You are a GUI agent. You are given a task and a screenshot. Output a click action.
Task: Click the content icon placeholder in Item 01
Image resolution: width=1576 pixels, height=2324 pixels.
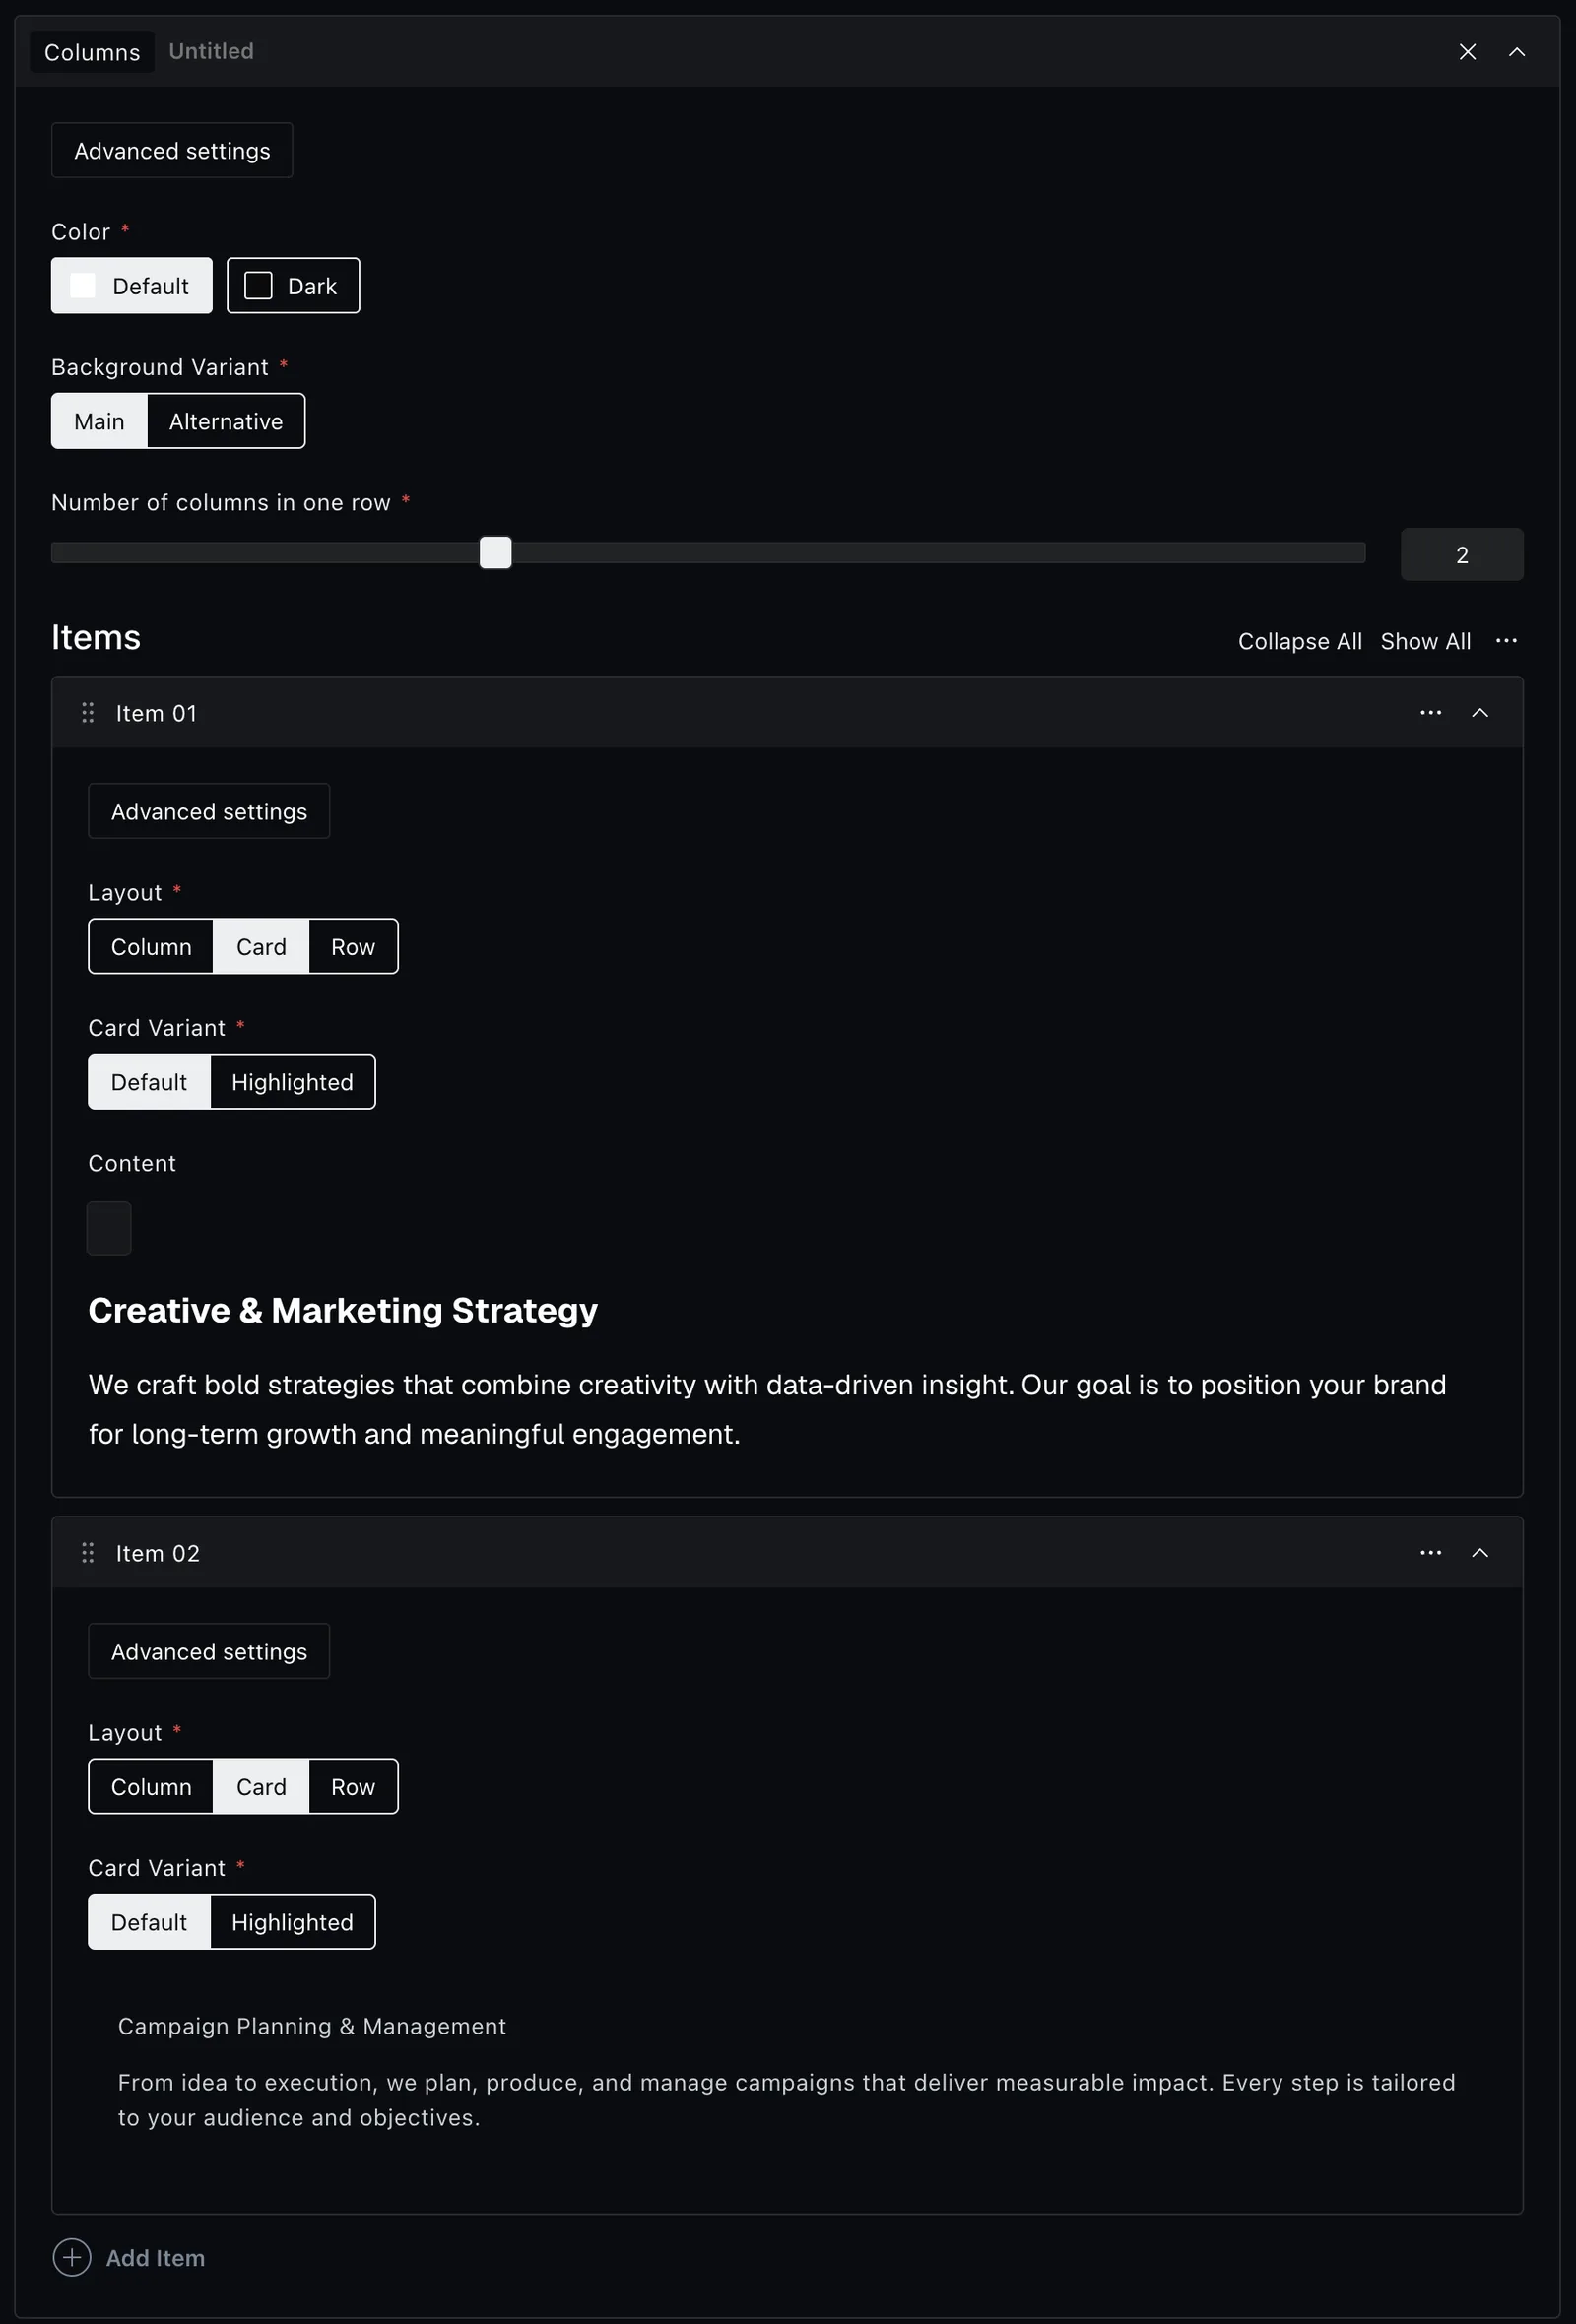[109, 1228]
